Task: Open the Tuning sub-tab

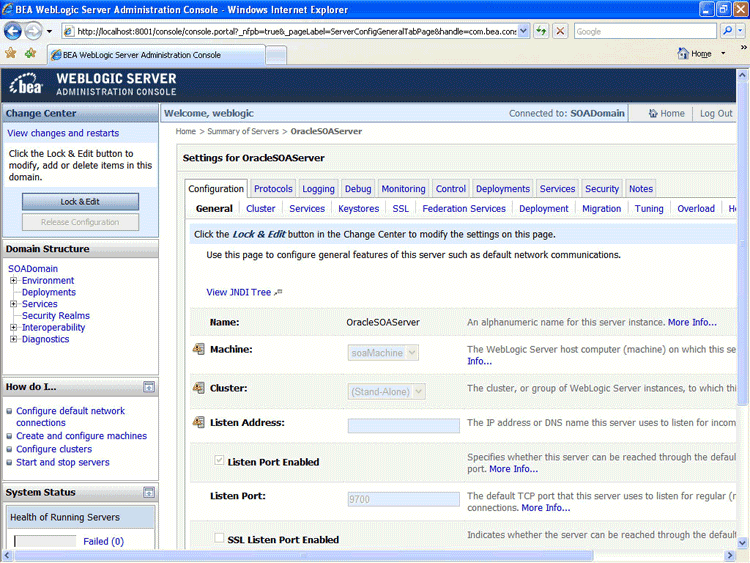Action: (649, 209)
